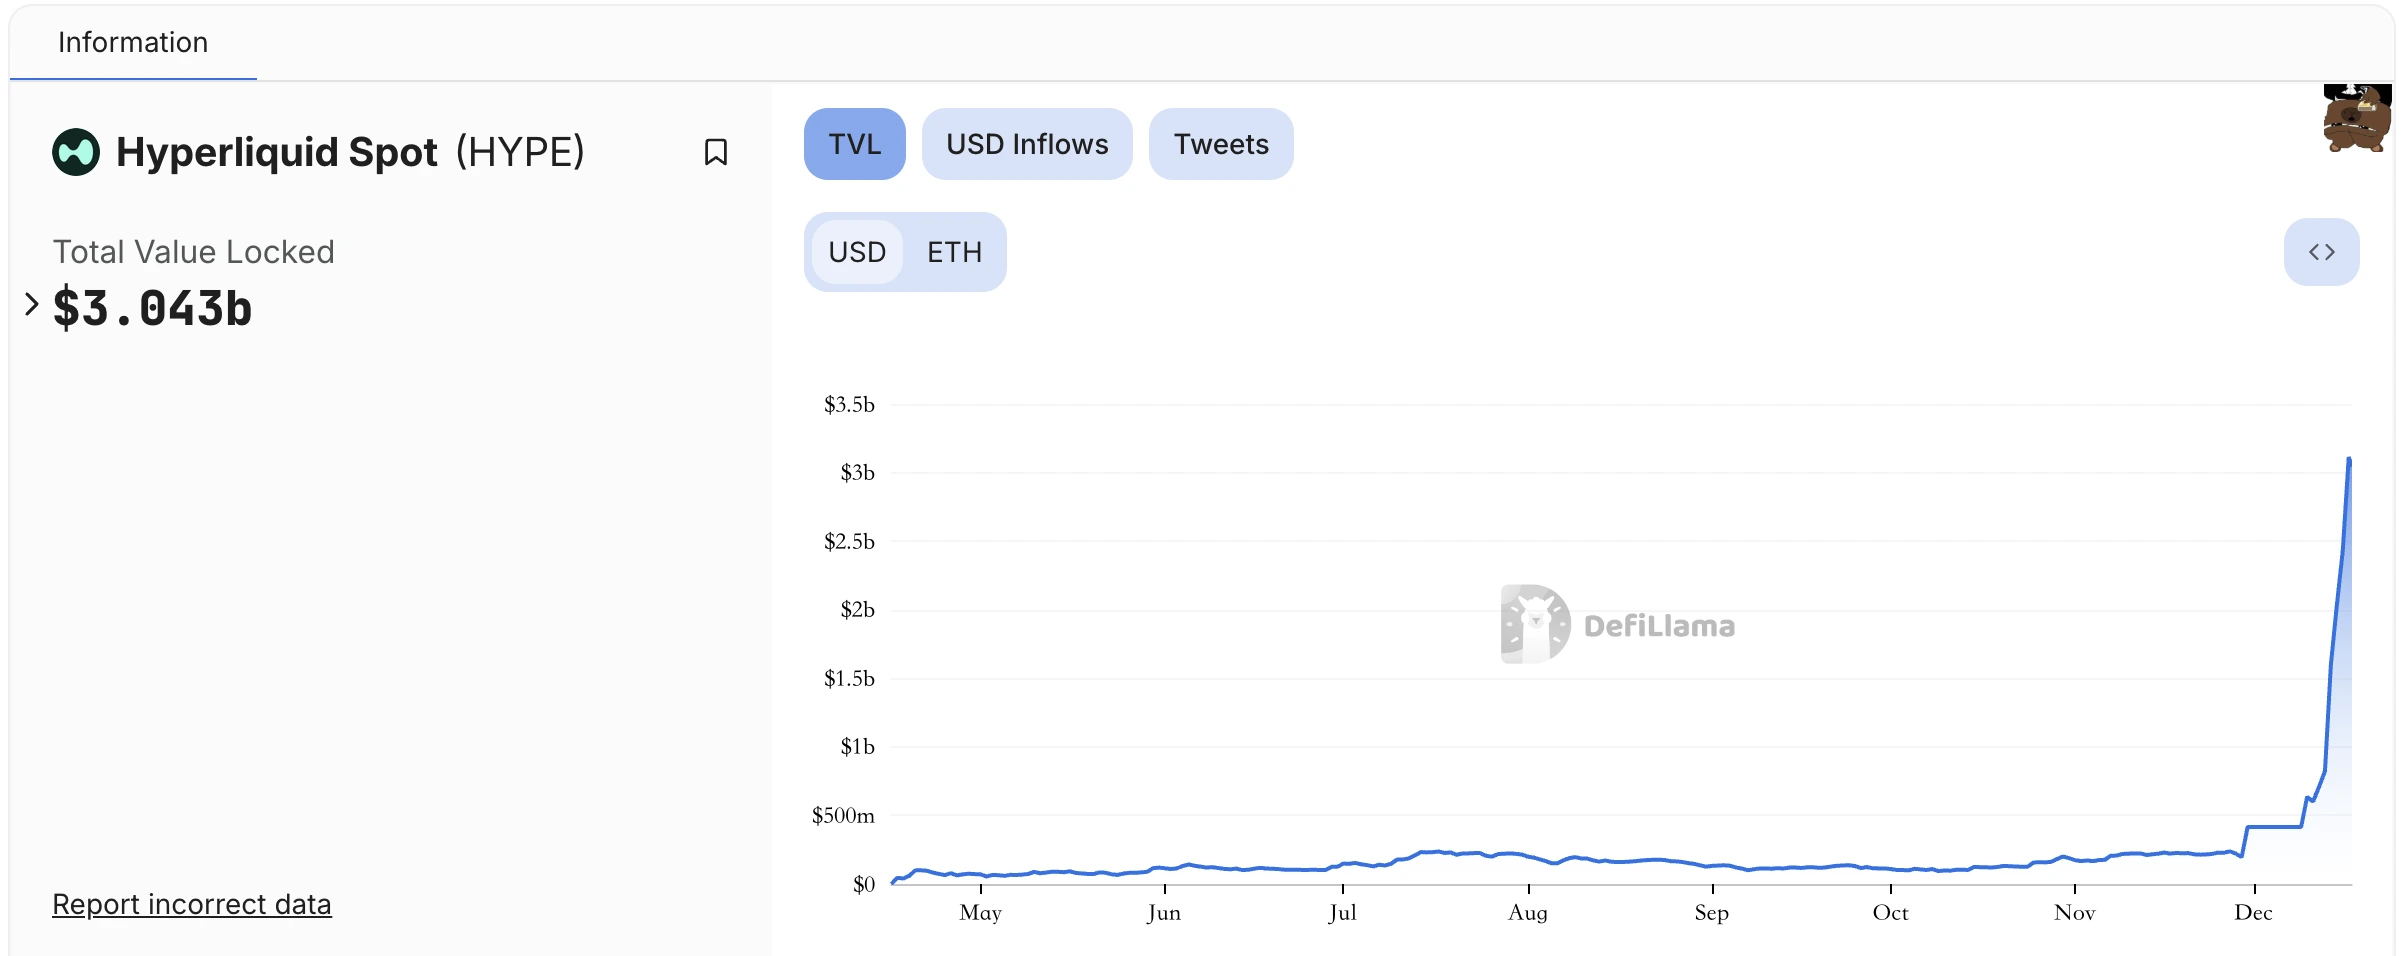2408x956 pixels.
Task: Select the TVL chart option
Action: tap(855, 144)
